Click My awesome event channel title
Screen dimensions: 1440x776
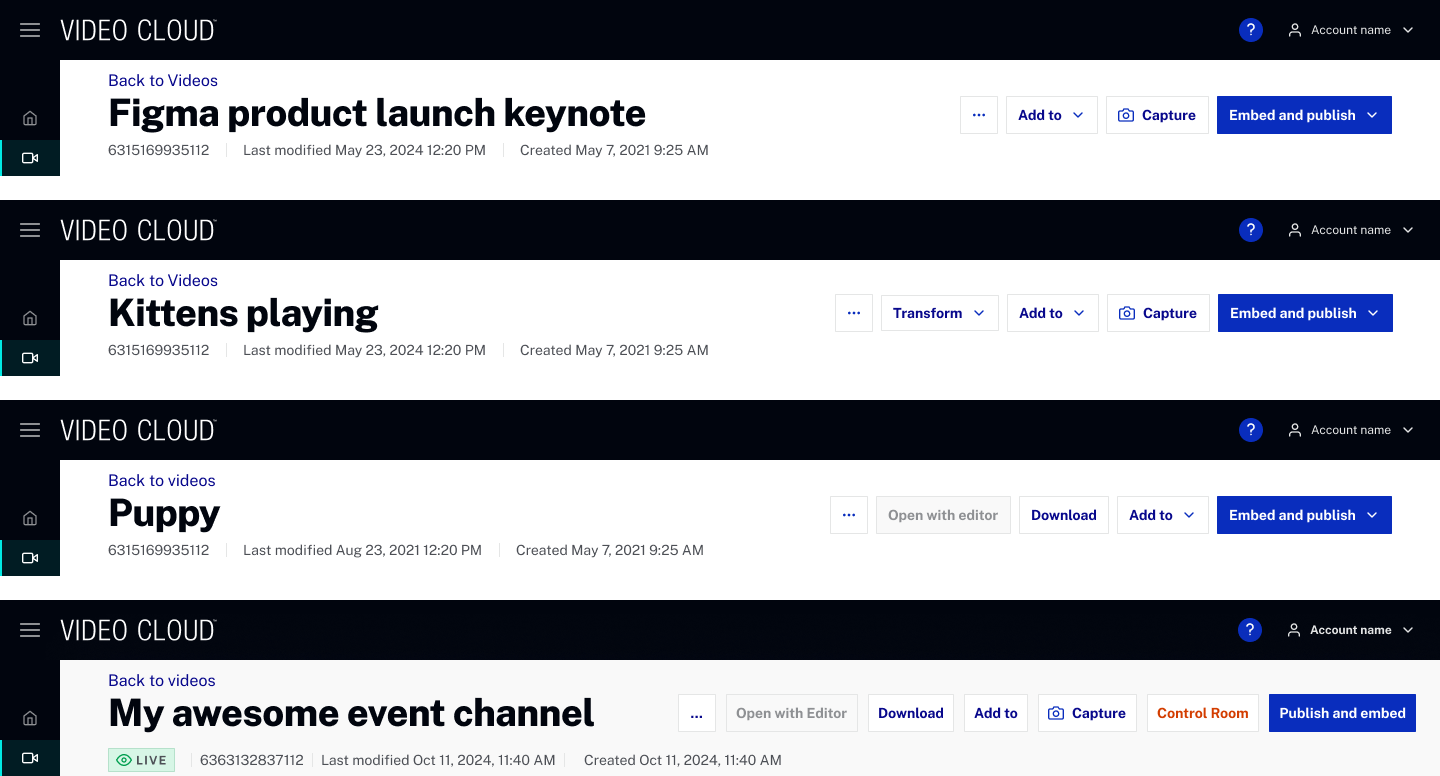(351, 713)
